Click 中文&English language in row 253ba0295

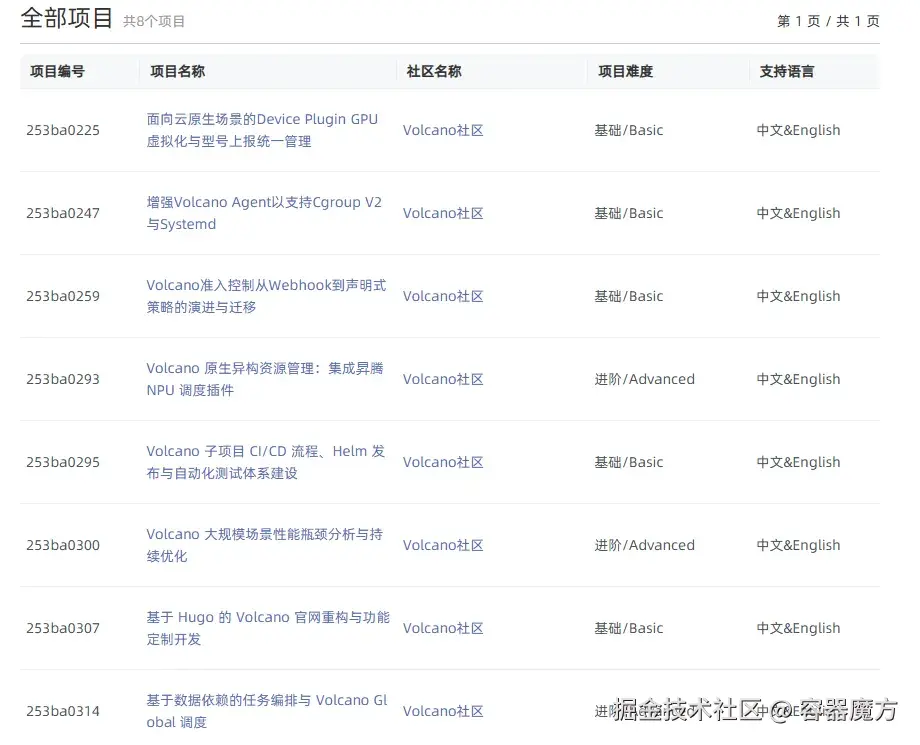(x=799, y=462)
